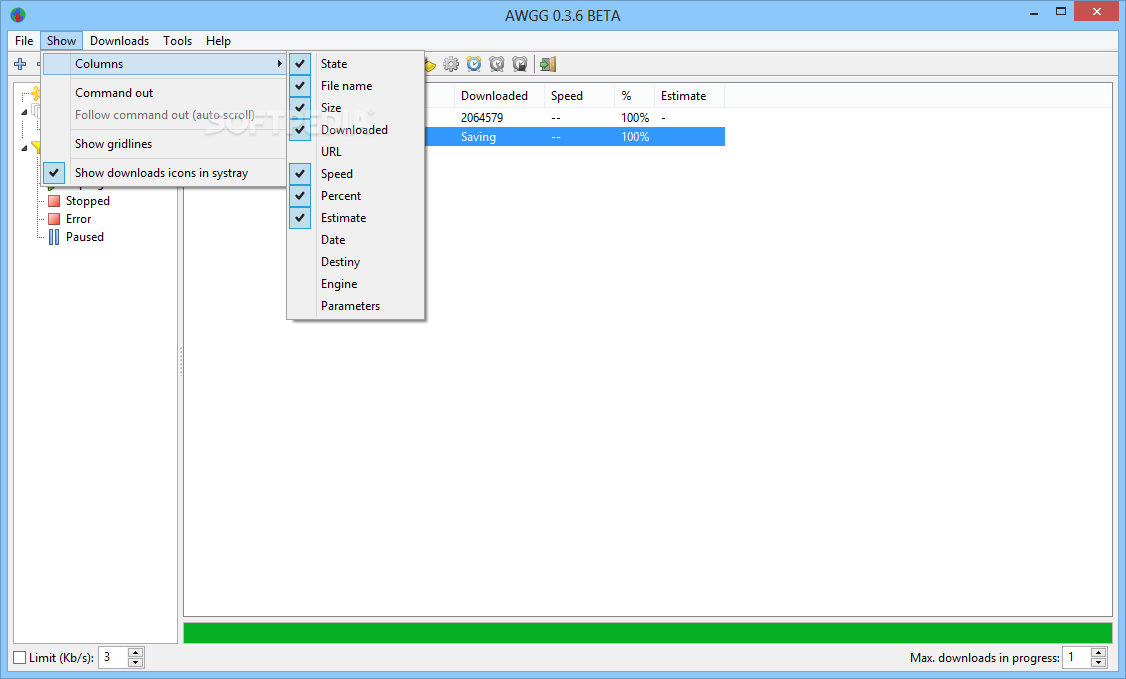This screenshot has height=679, width=1126.
Task: Click the blue Paused bars icon
Action: tap(54, 237)
